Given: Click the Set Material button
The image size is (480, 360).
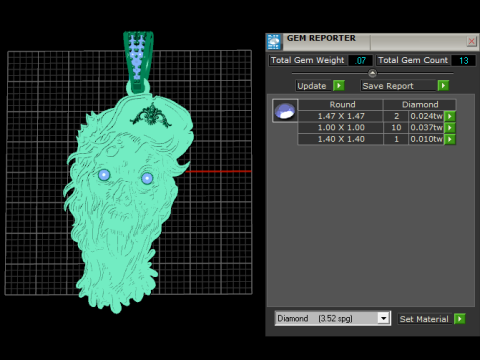Looking at the screenshot, I should pos(424,319).
